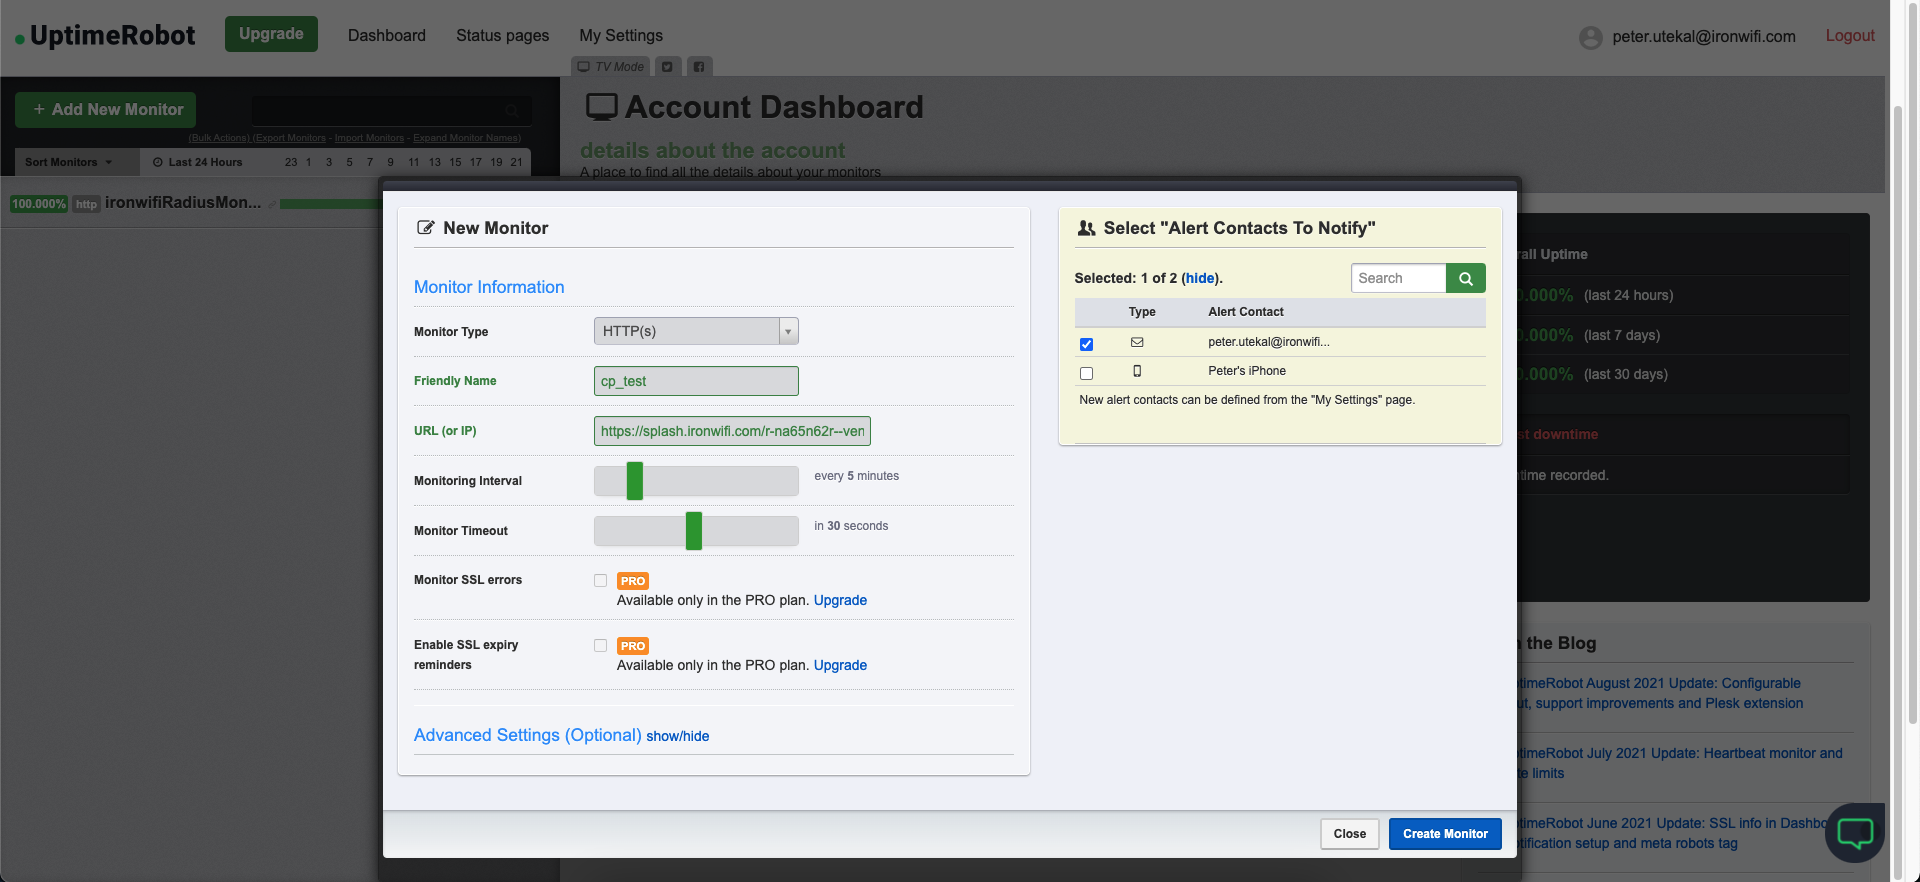Screen dimensions: 1920x882
Task: Click the Monitoring Interval slider handle
Action: (634, 481)
